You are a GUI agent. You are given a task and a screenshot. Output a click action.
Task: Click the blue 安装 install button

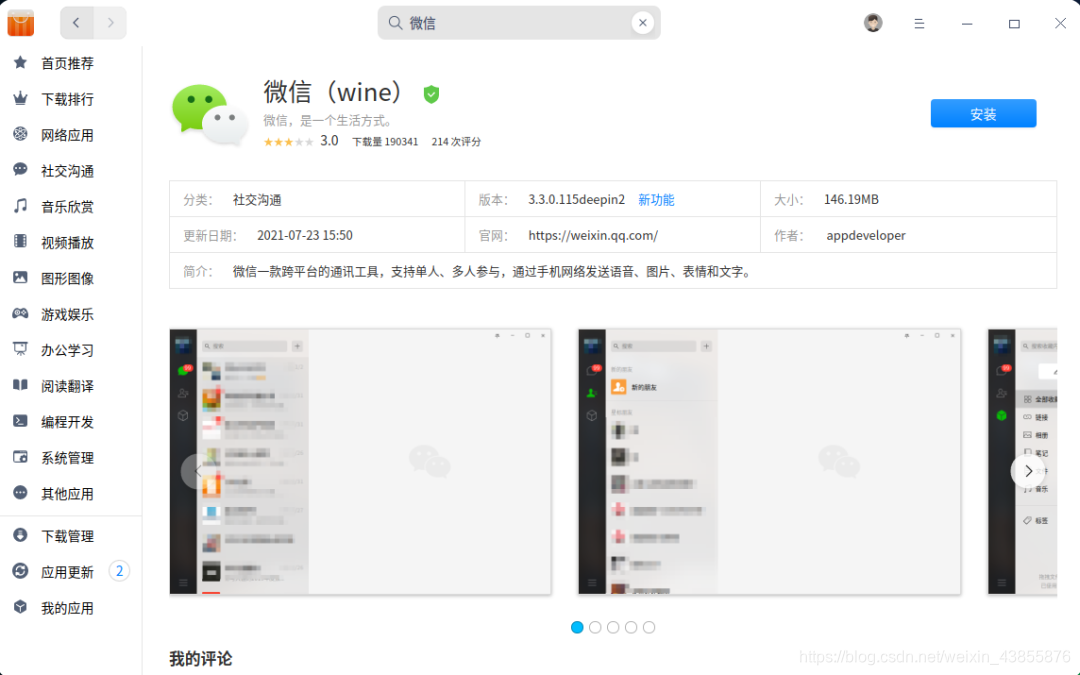click(983, 113)
